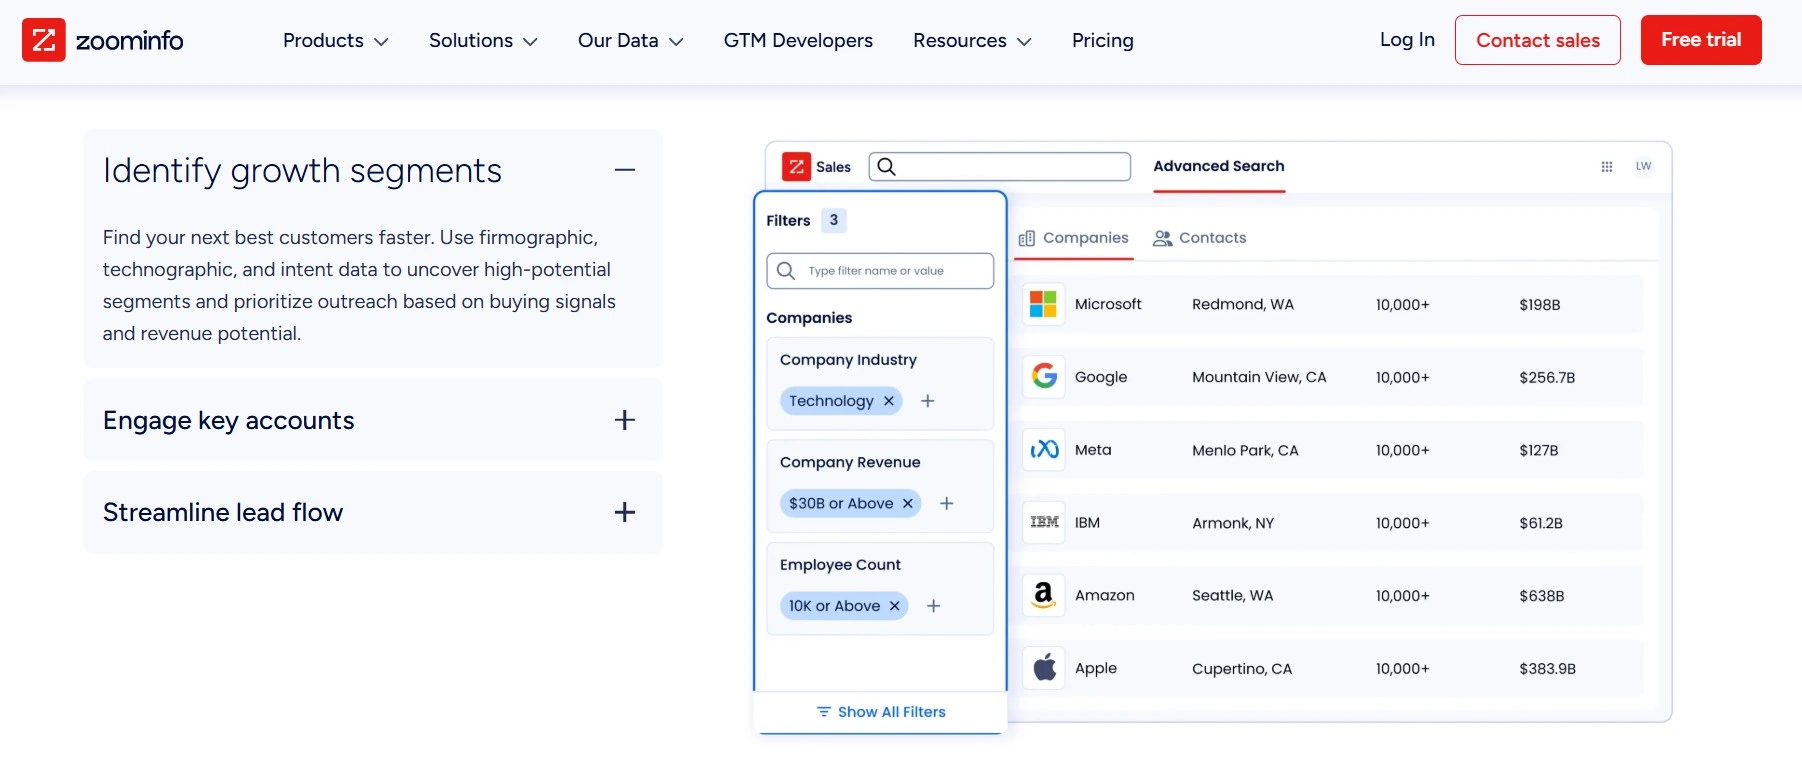Collapse the Identify growth segments section
1802x772 pixels.
[x=625, y=170]
